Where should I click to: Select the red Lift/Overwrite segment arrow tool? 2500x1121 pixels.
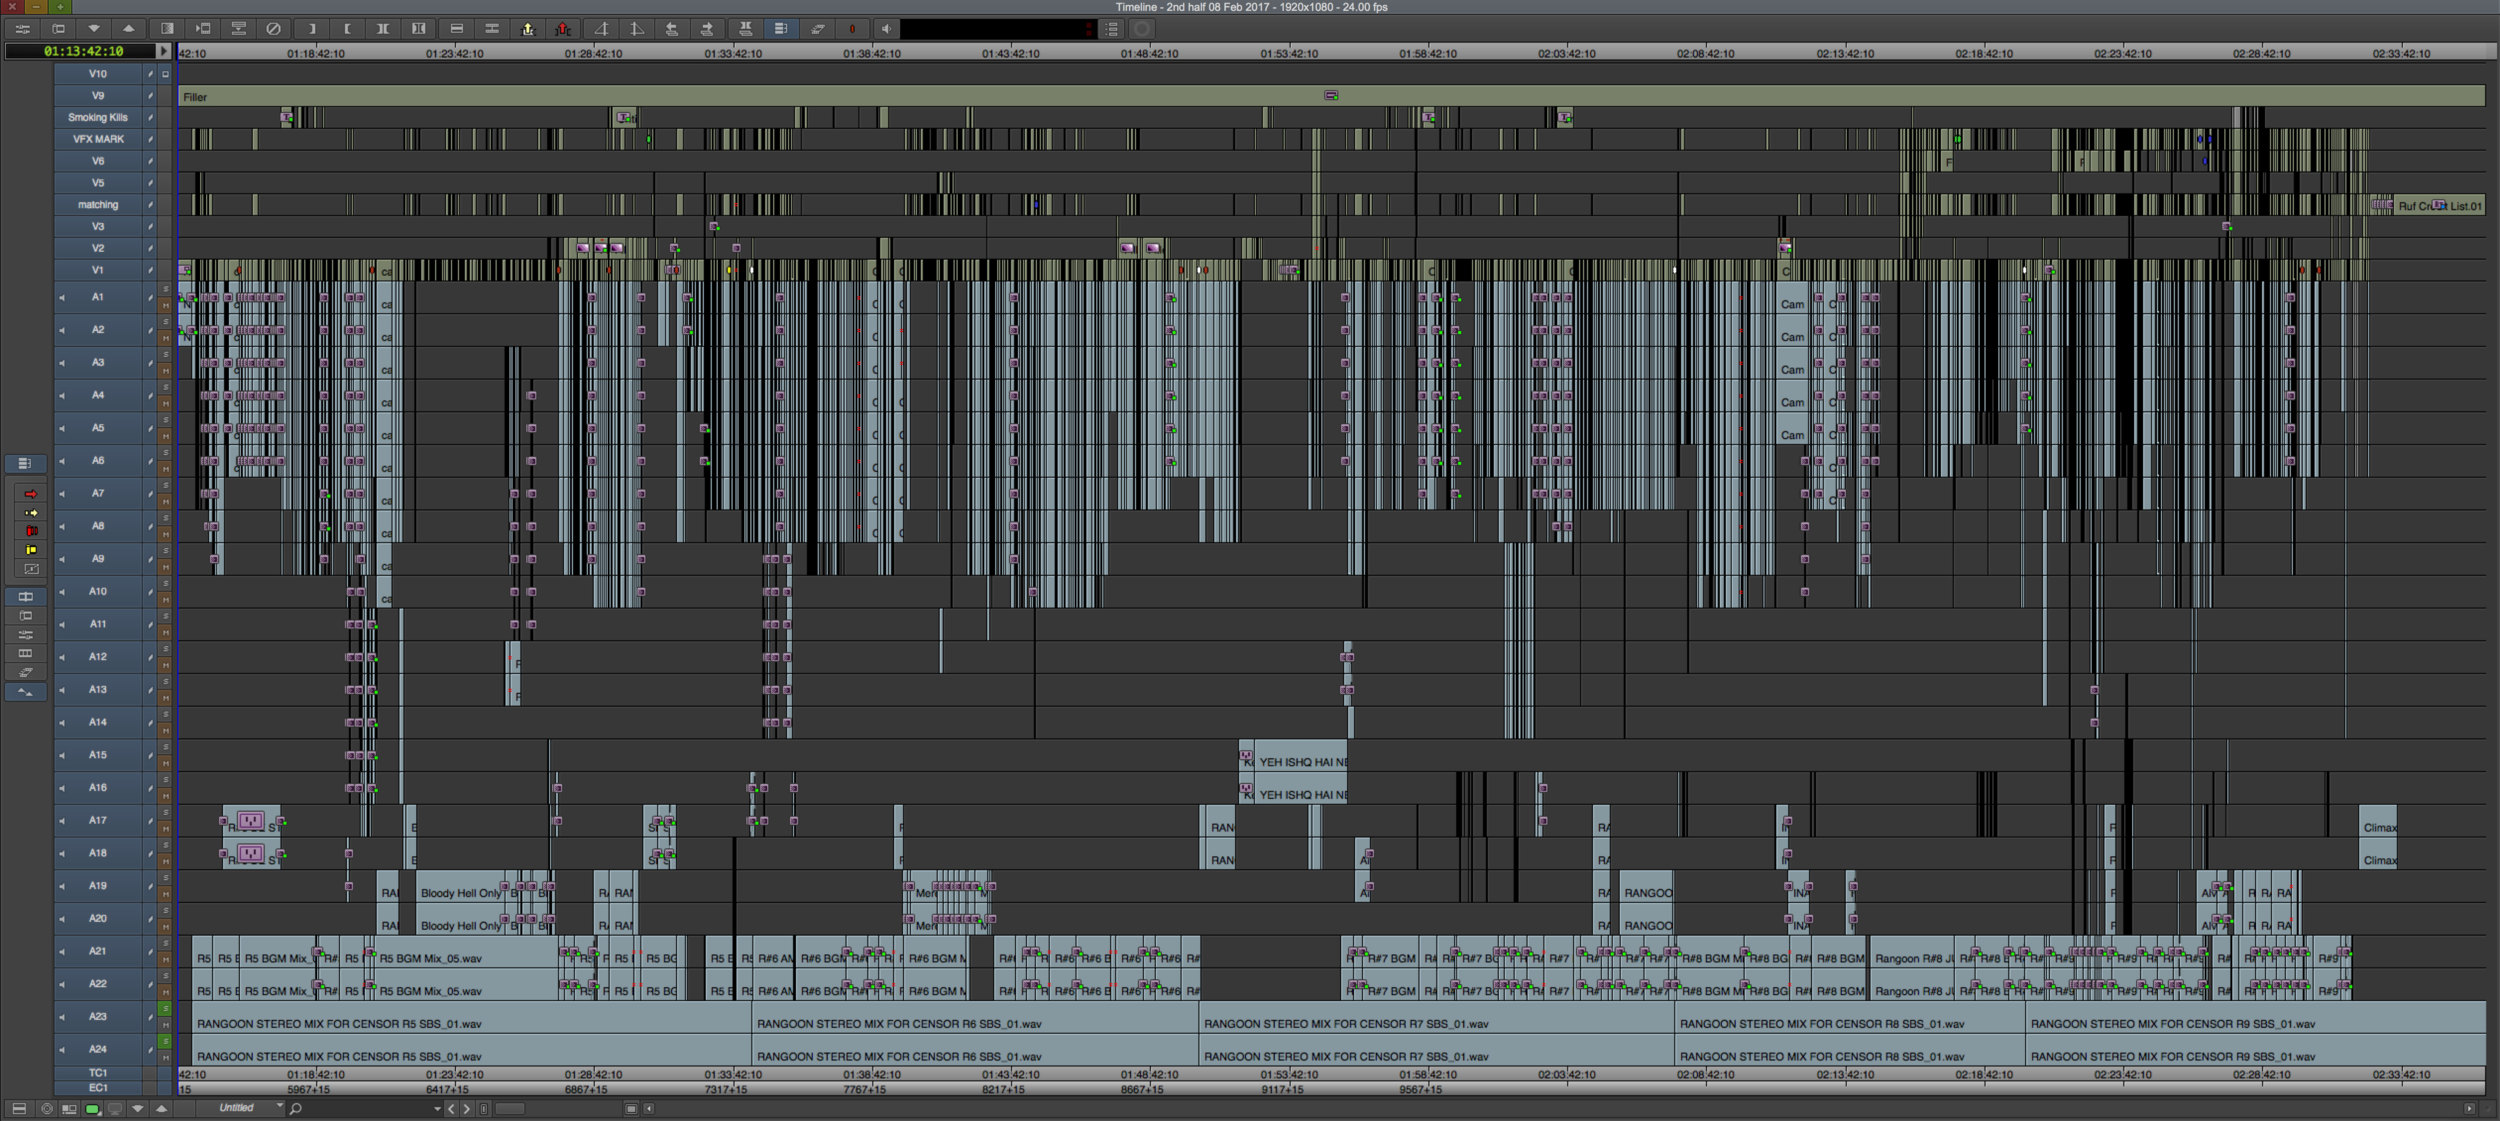coord(30,494)
